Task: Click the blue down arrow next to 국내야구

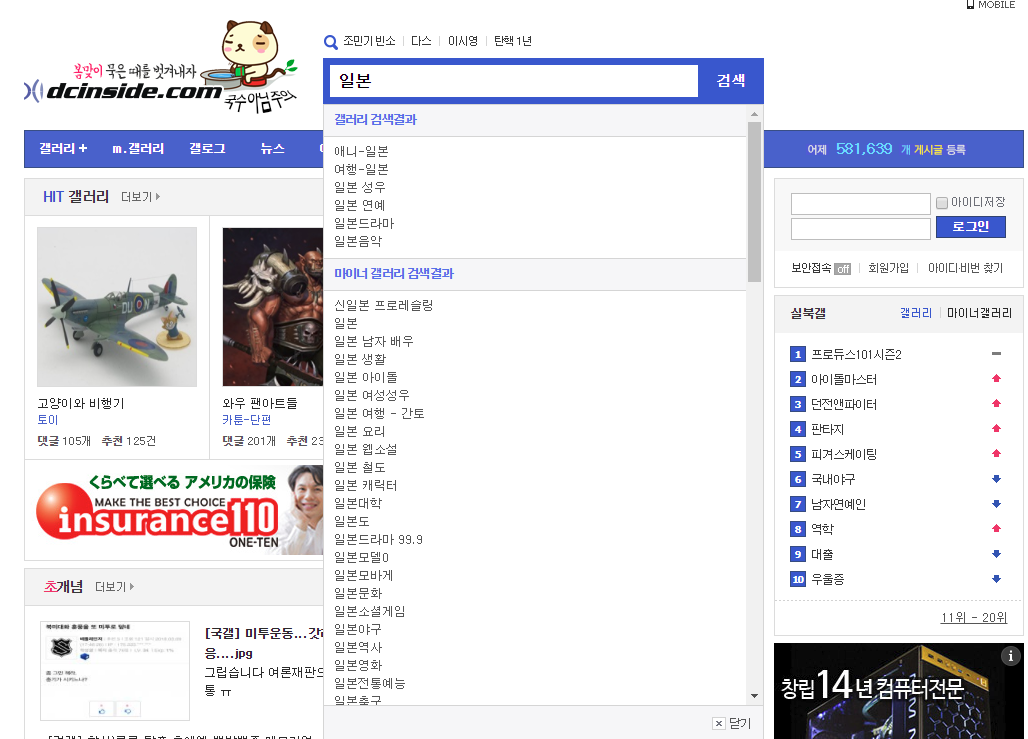Action: (x=996, y=479)
